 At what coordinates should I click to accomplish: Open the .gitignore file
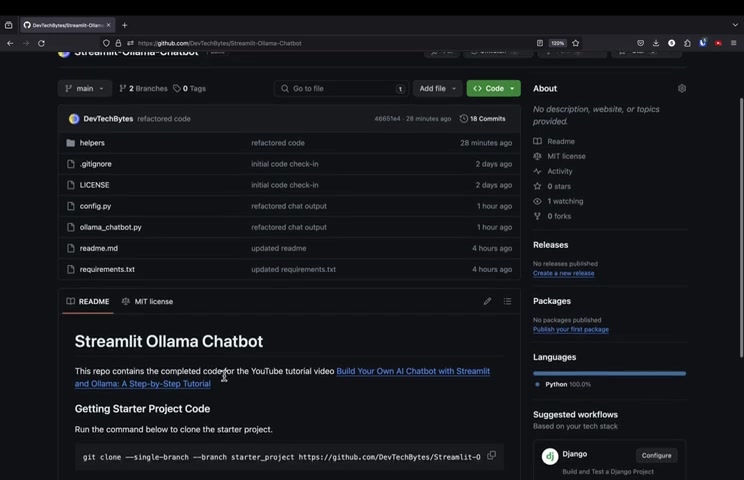click(95, 164)
